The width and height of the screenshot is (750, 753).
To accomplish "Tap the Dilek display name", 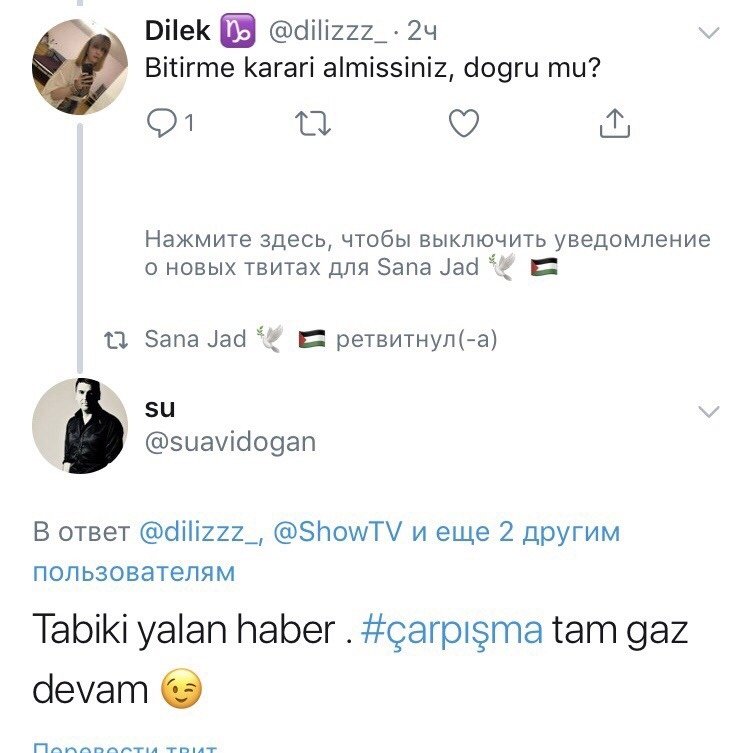I will (x=177, y=31).
